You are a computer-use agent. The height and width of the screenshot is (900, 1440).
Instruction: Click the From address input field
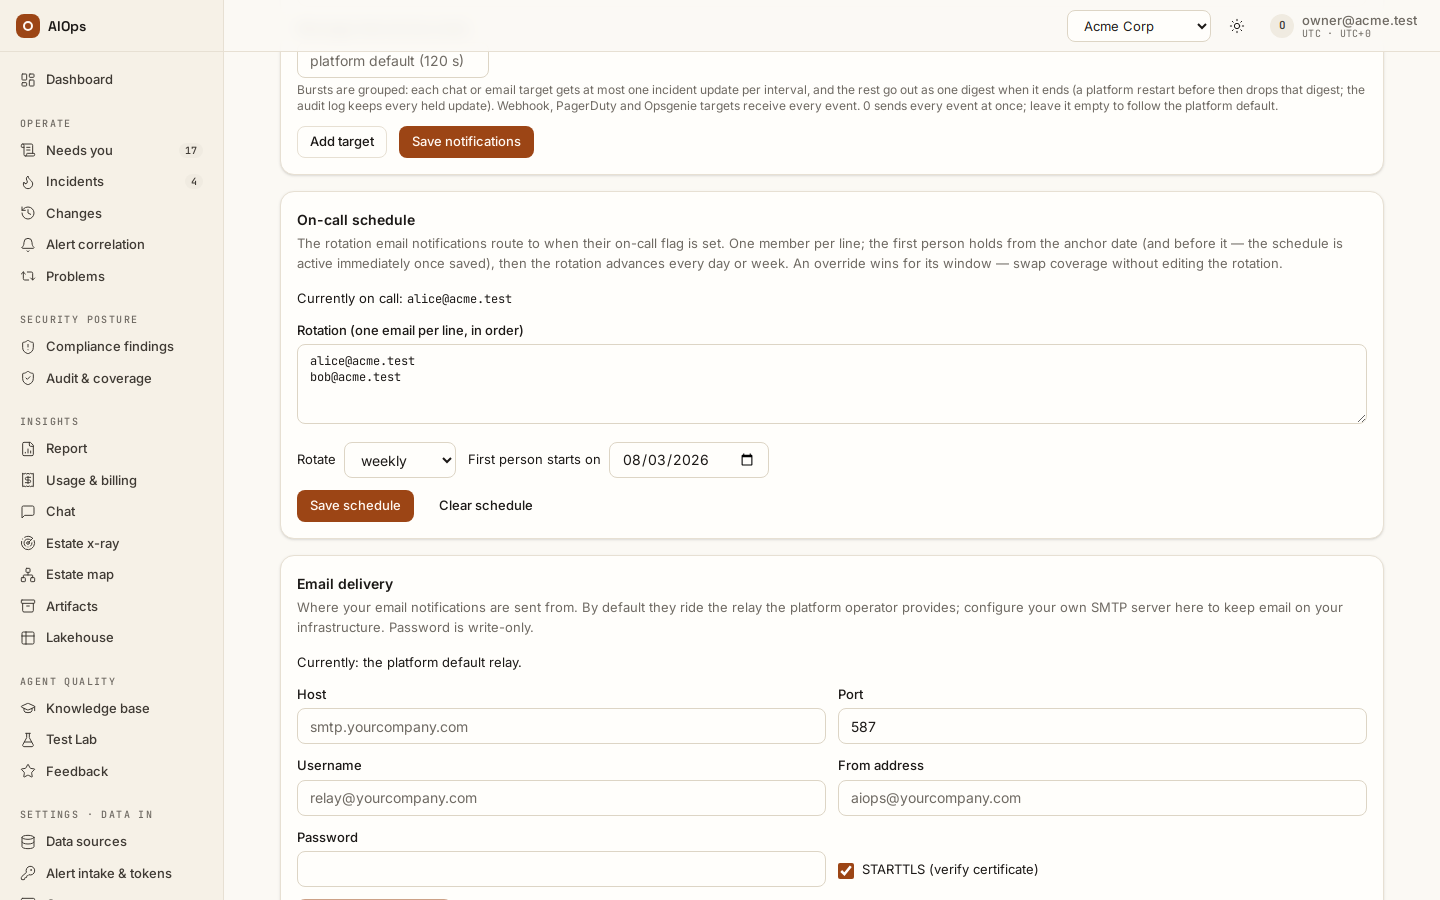pos(1102,798)
